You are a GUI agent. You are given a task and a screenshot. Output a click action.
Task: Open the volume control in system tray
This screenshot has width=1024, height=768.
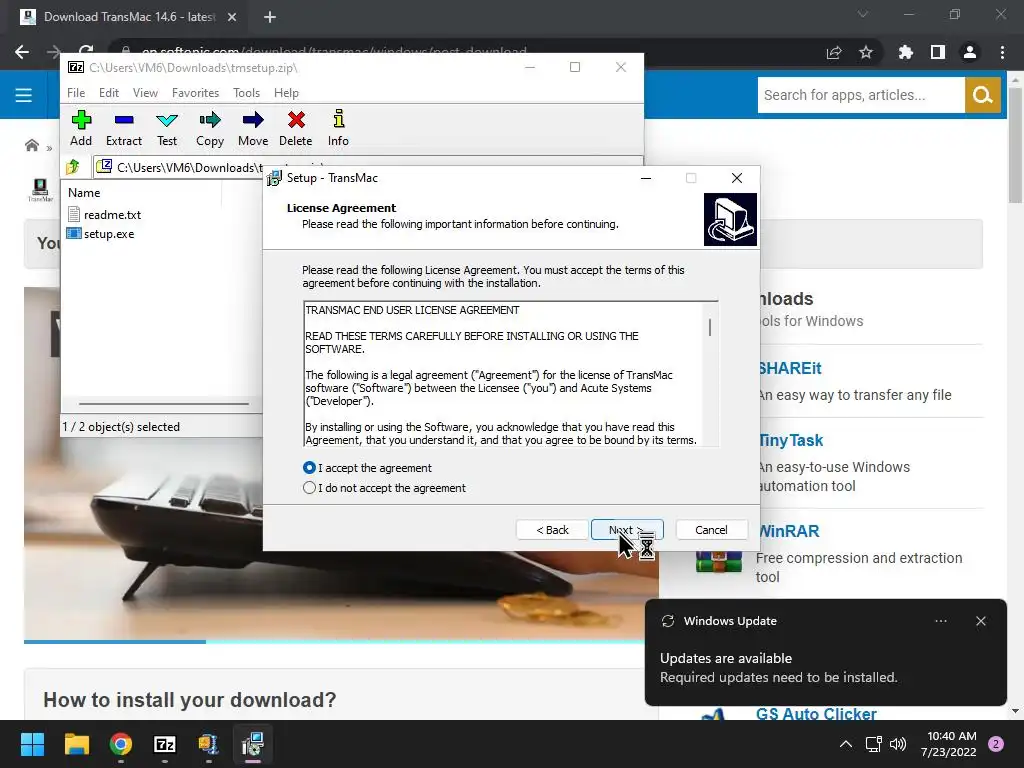click(x=898, y=744)
